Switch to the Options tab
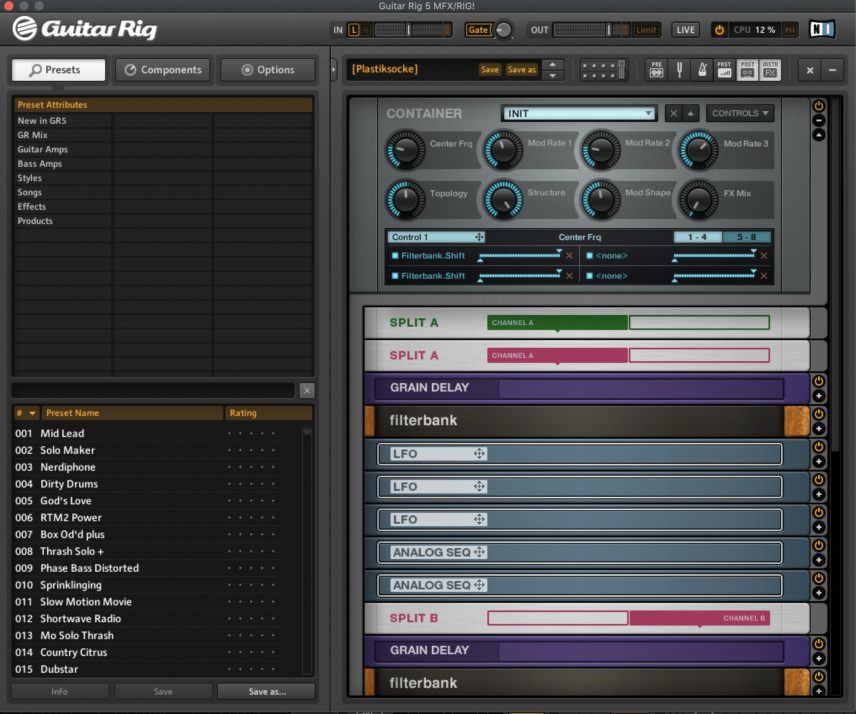 point(268,70)
